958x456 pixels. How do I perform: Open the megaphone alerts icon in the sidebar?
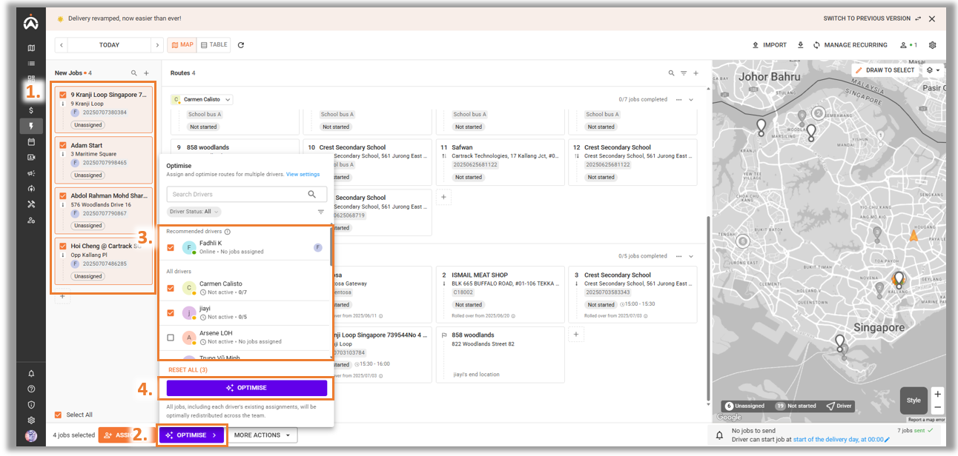pyautogui.click(x=31, y=173)
